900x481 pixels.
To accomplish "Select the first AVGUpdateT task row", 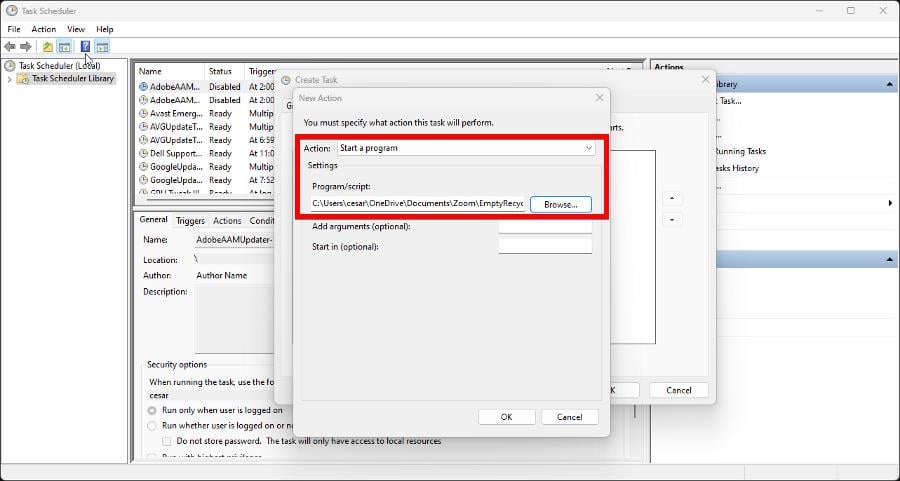I will tap(207, 127).
